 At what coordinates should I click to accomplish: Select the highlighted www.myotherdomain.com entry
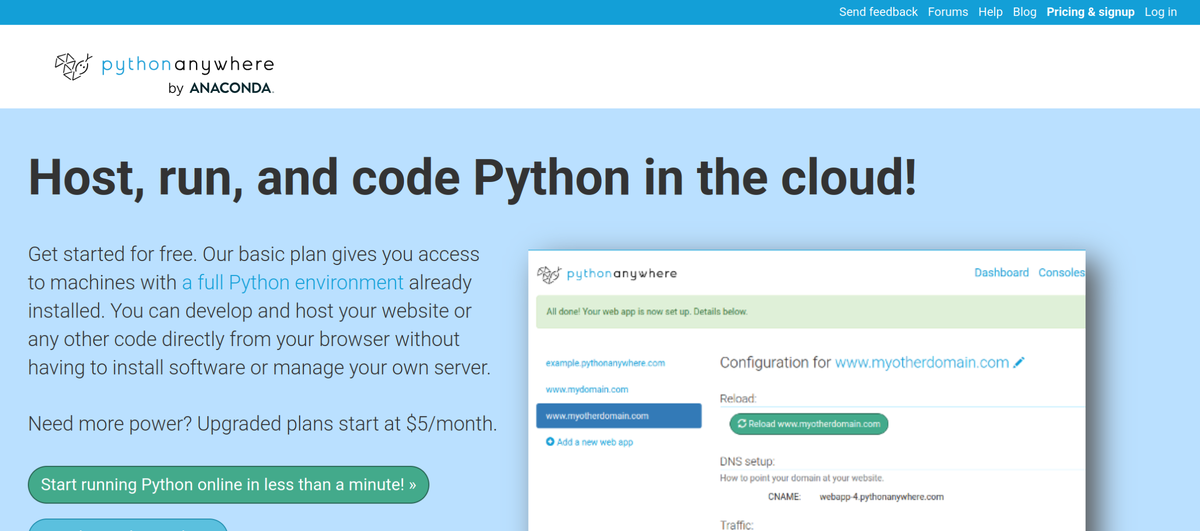pos(619,415)
